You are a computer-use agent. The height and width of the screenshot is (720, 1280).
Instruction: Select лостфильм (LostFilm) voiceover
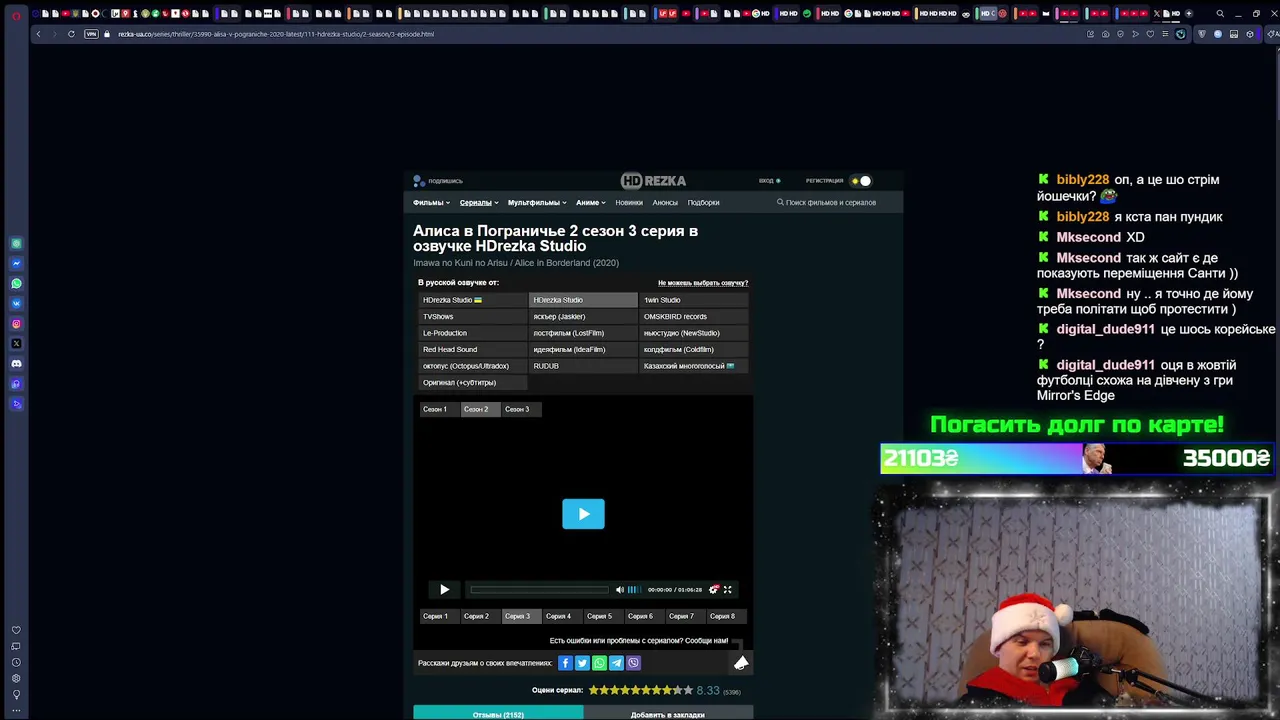pos(583,333)
